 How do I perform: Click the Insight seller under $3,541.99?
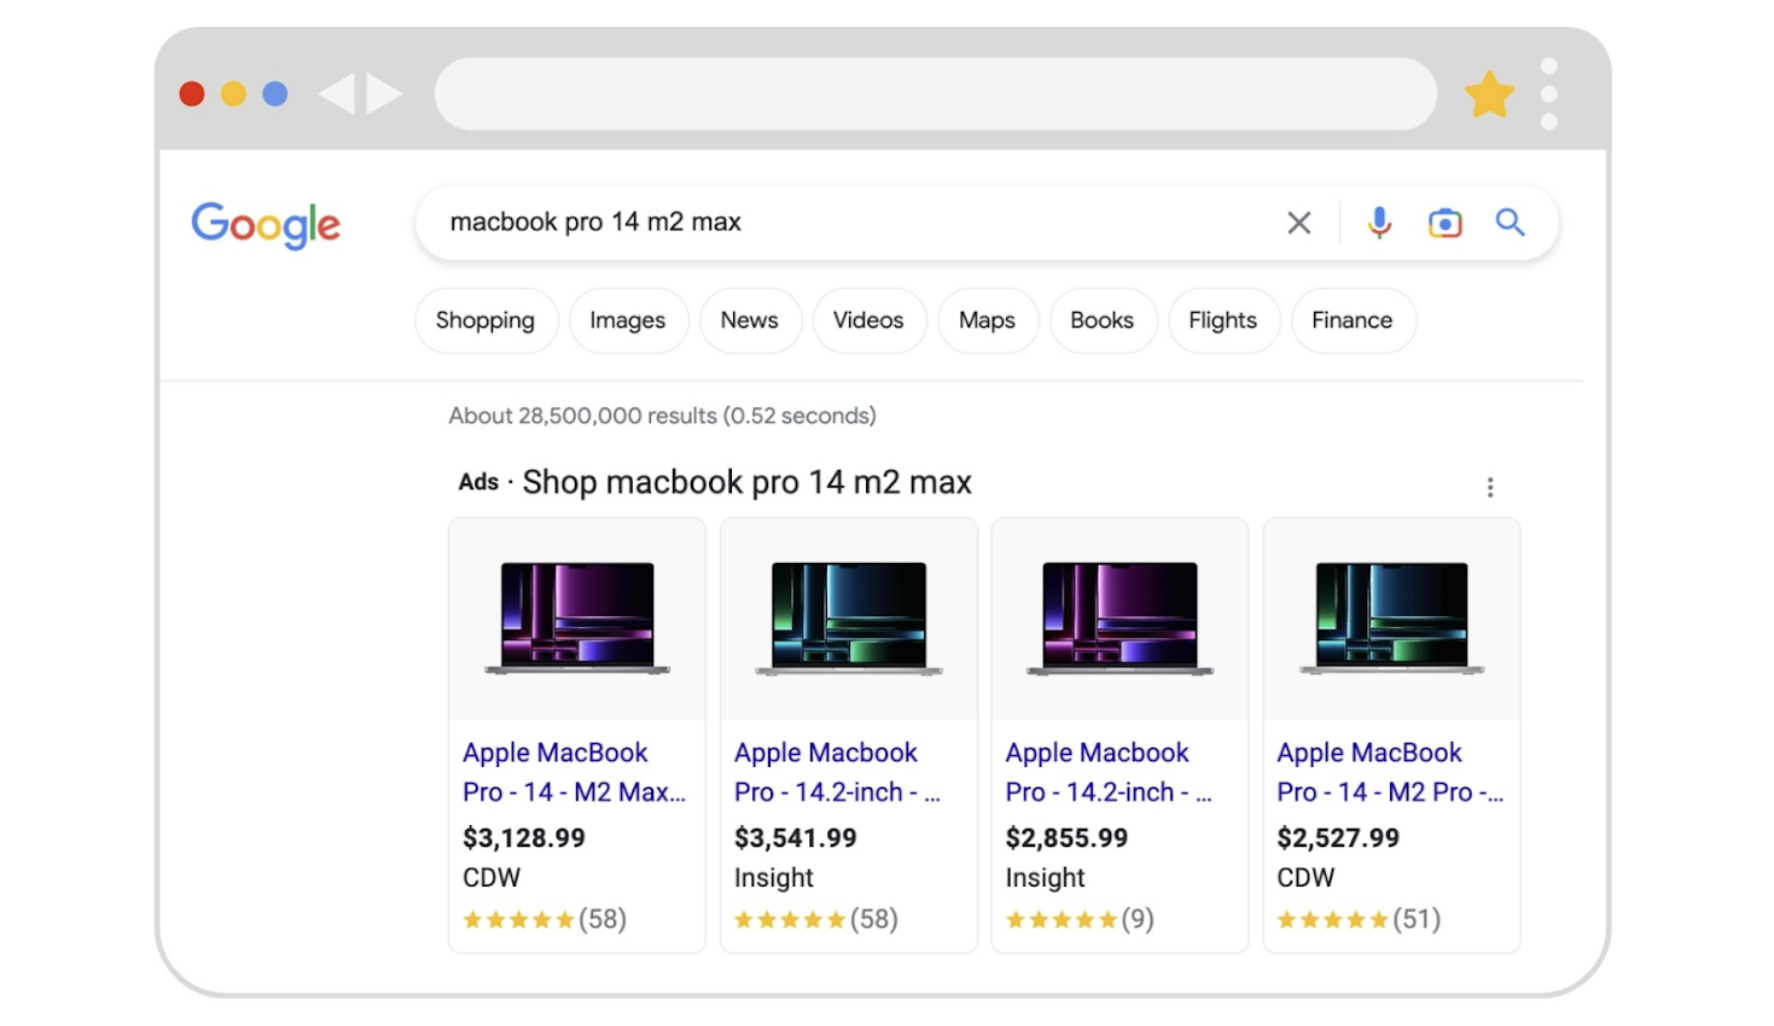pyautogui.click(x=774, y=878)
